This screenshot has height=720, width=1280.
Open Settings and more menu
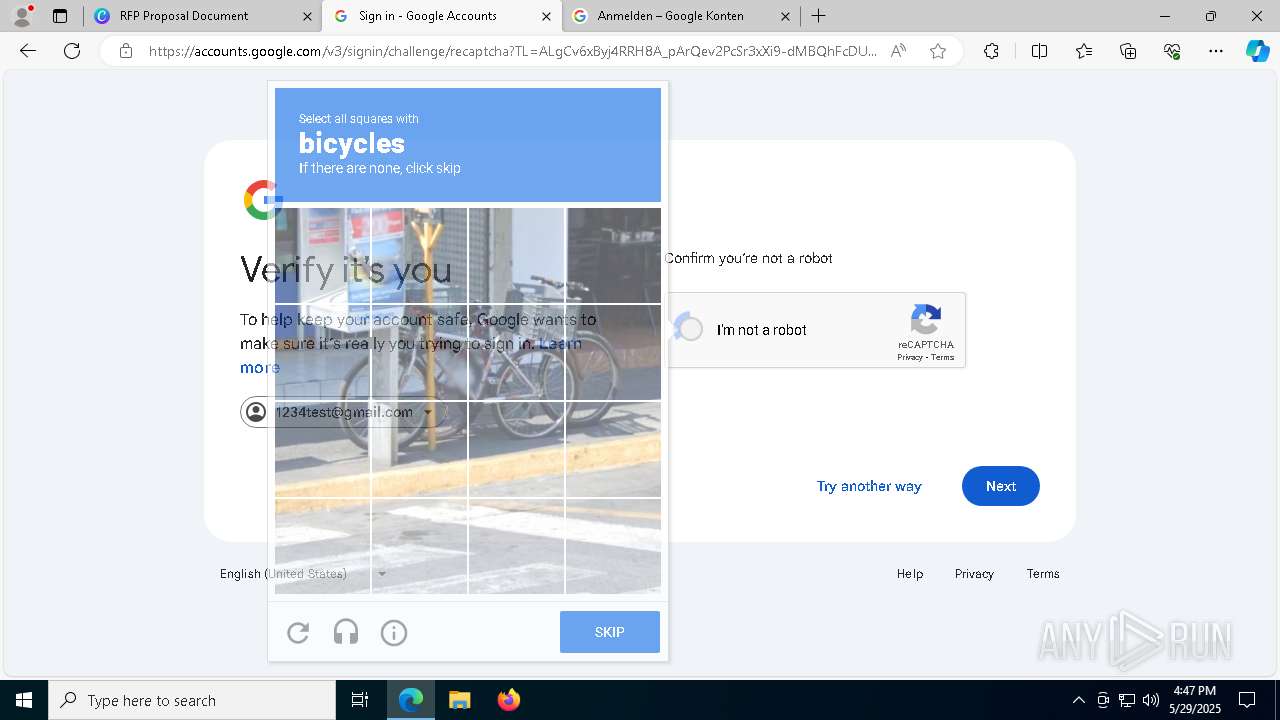(x=1216, y=51)
